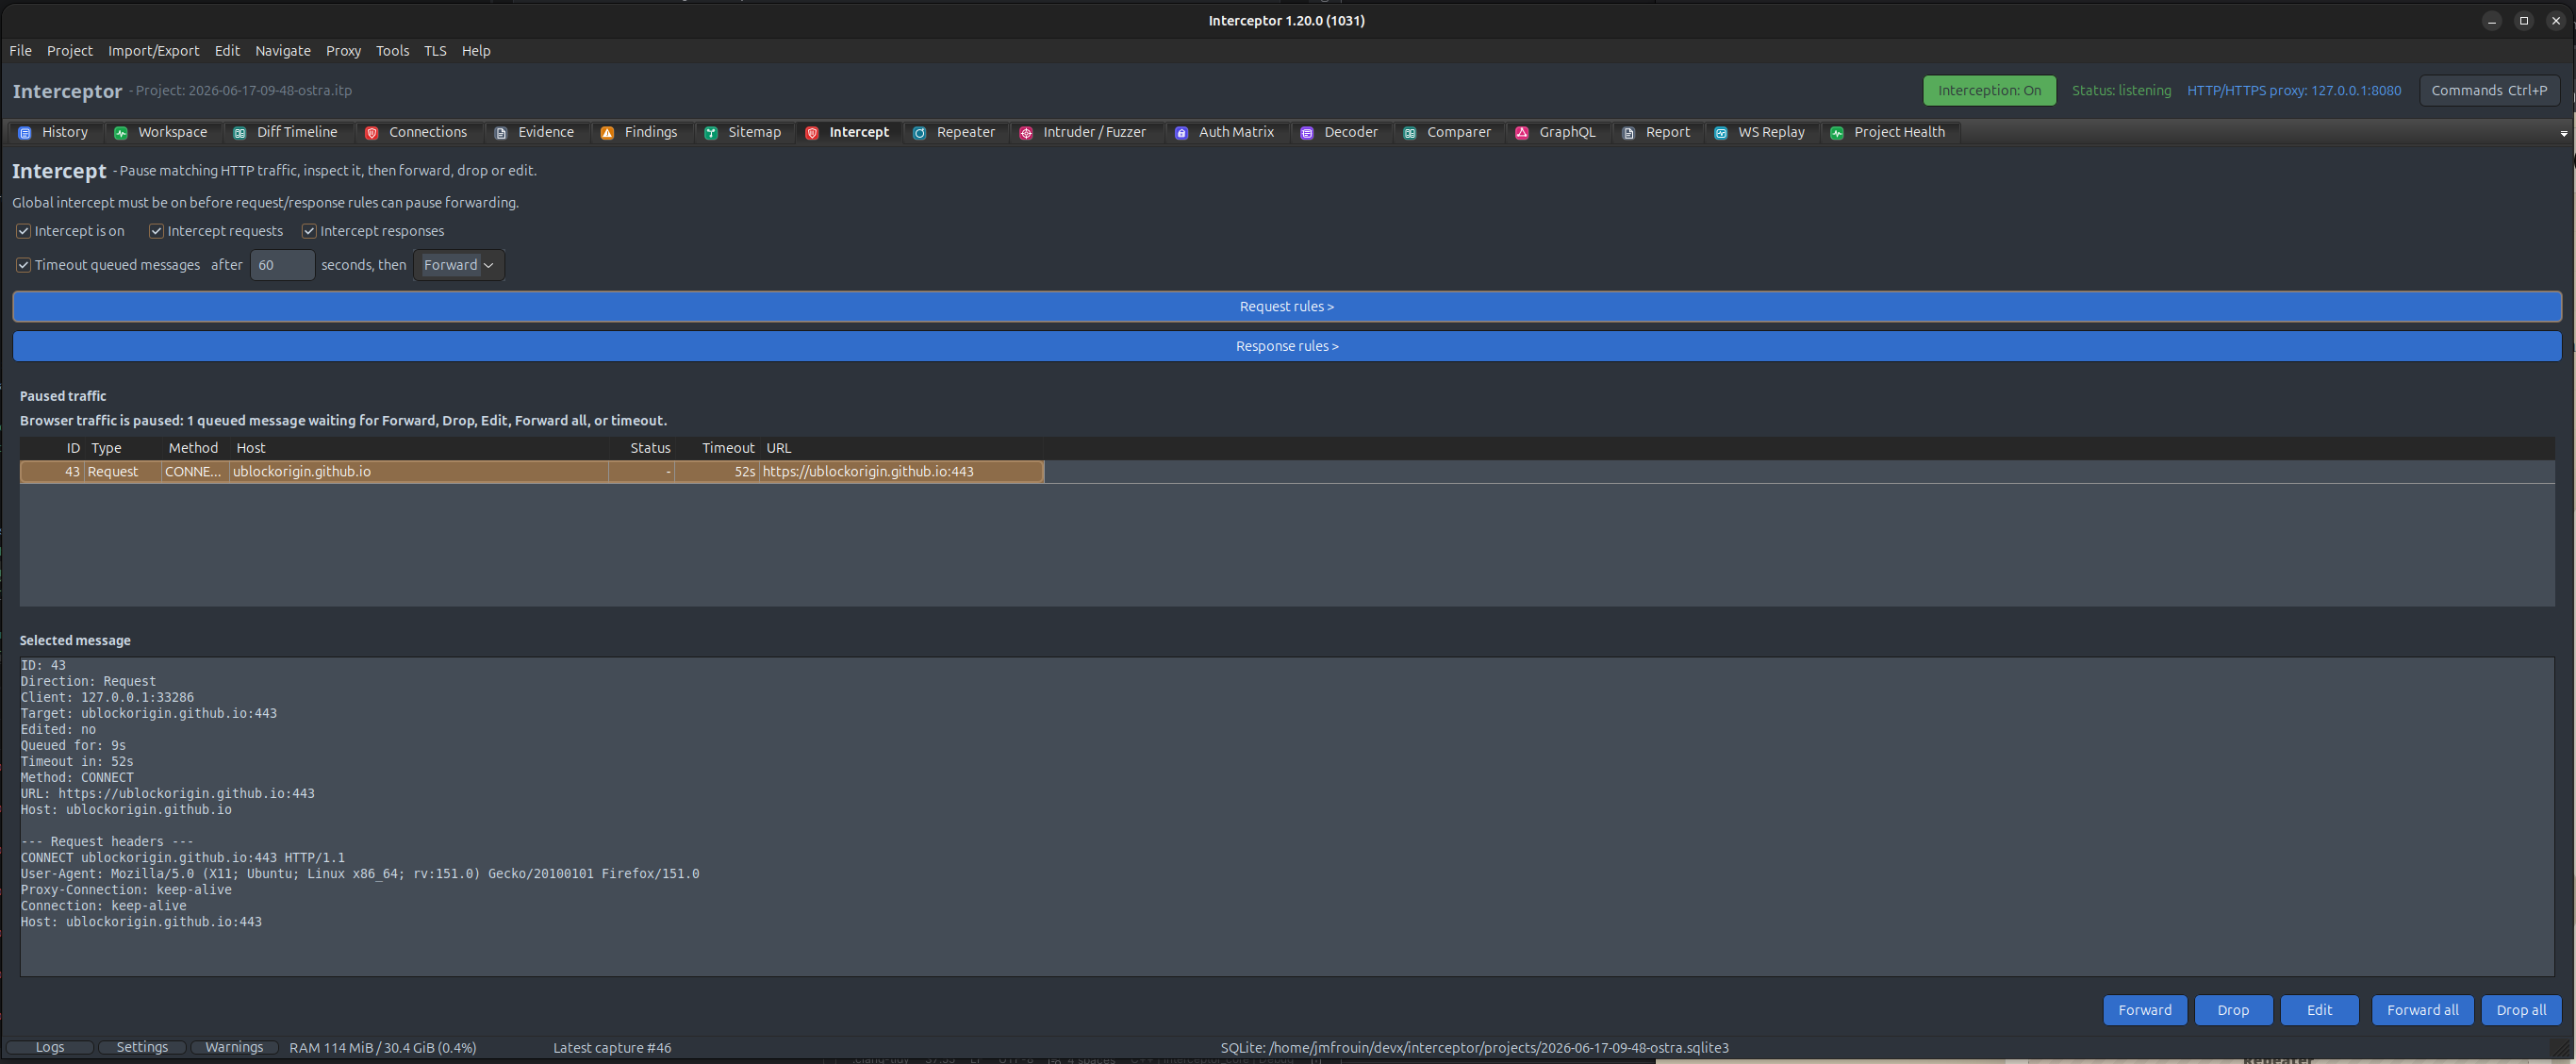Image resolution: width=2576 pixels, height=1064 pixels.
Task: Open the Import/Export menu
Action: (154, 51)
